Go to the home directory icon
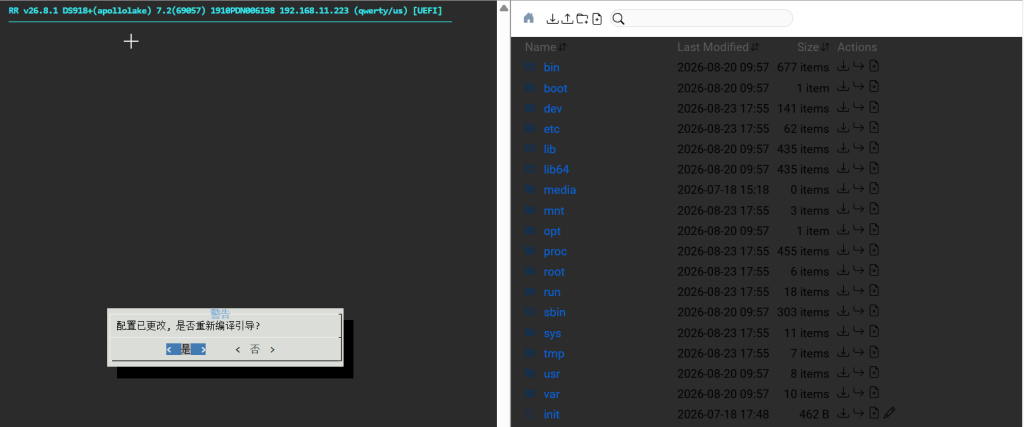Screen dimensions: 1024x427 click(x=529, y=18)
